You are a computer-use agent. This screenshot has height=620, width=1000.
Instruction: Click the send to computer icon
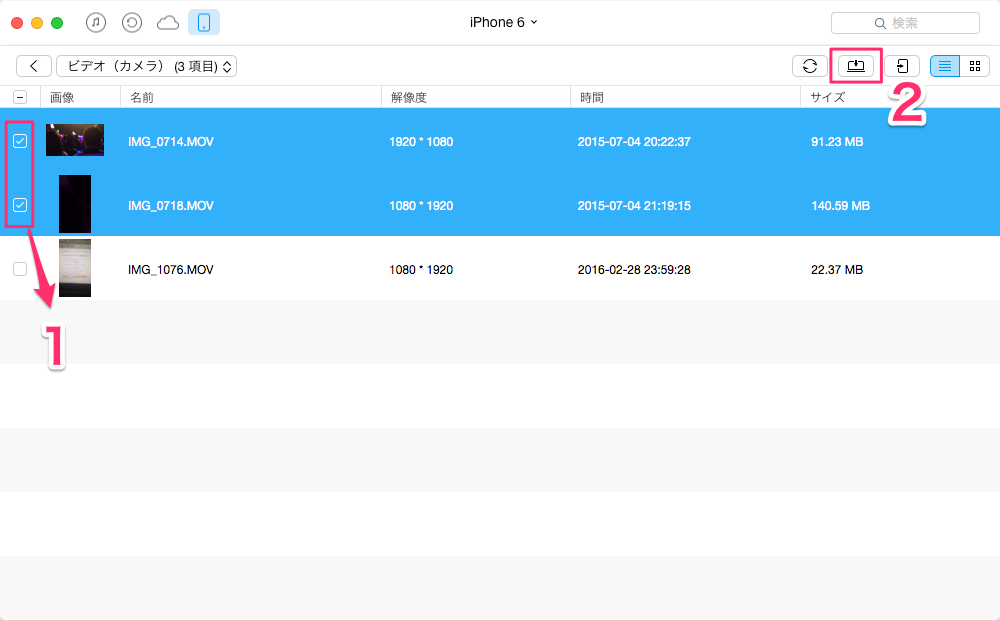856,66
